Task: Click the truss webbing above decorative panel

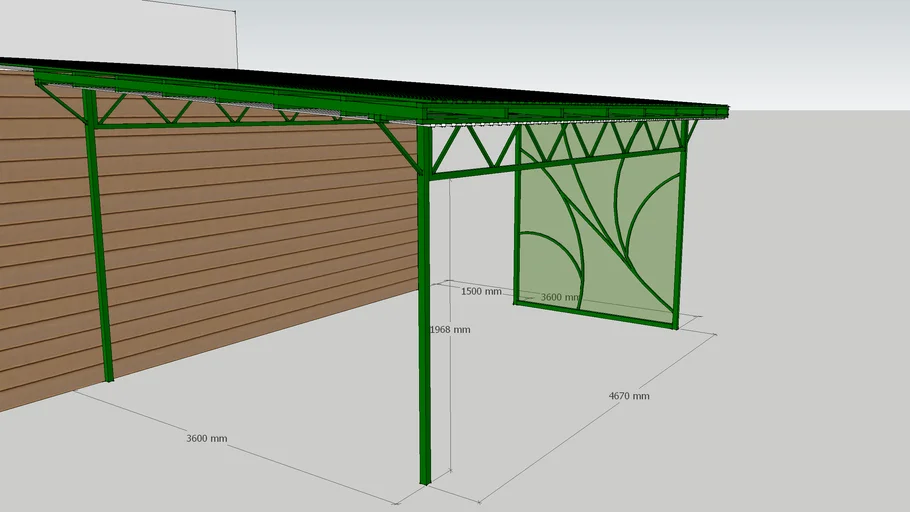Action: [x=600, y=138]
